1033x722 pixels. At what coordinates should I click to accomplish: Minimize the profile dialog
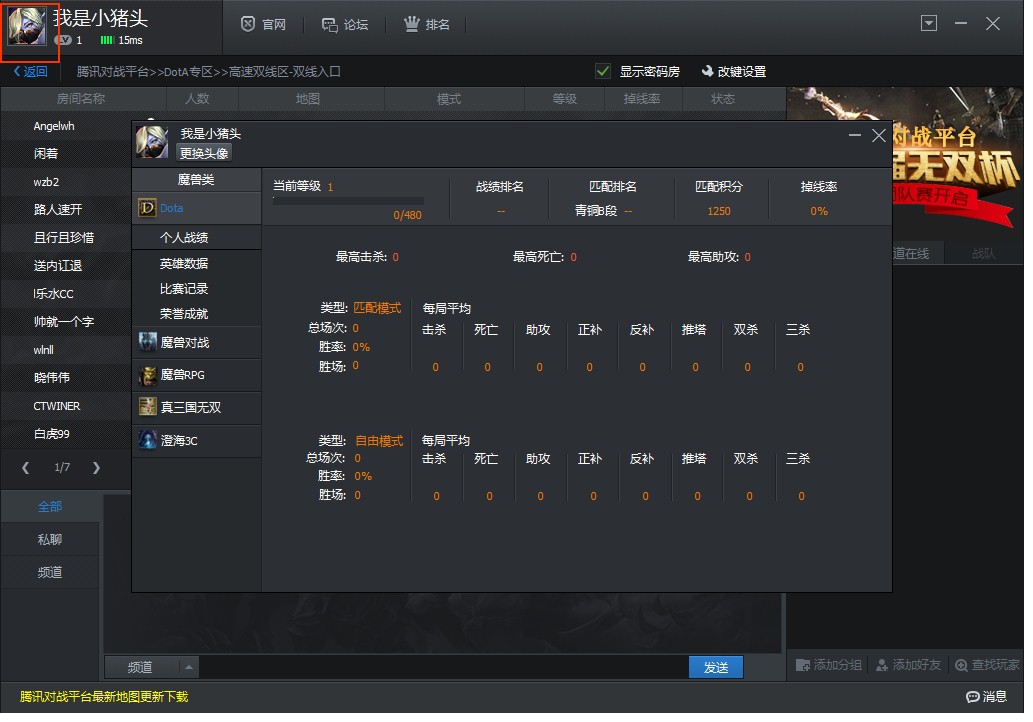[x=854, y=135]
